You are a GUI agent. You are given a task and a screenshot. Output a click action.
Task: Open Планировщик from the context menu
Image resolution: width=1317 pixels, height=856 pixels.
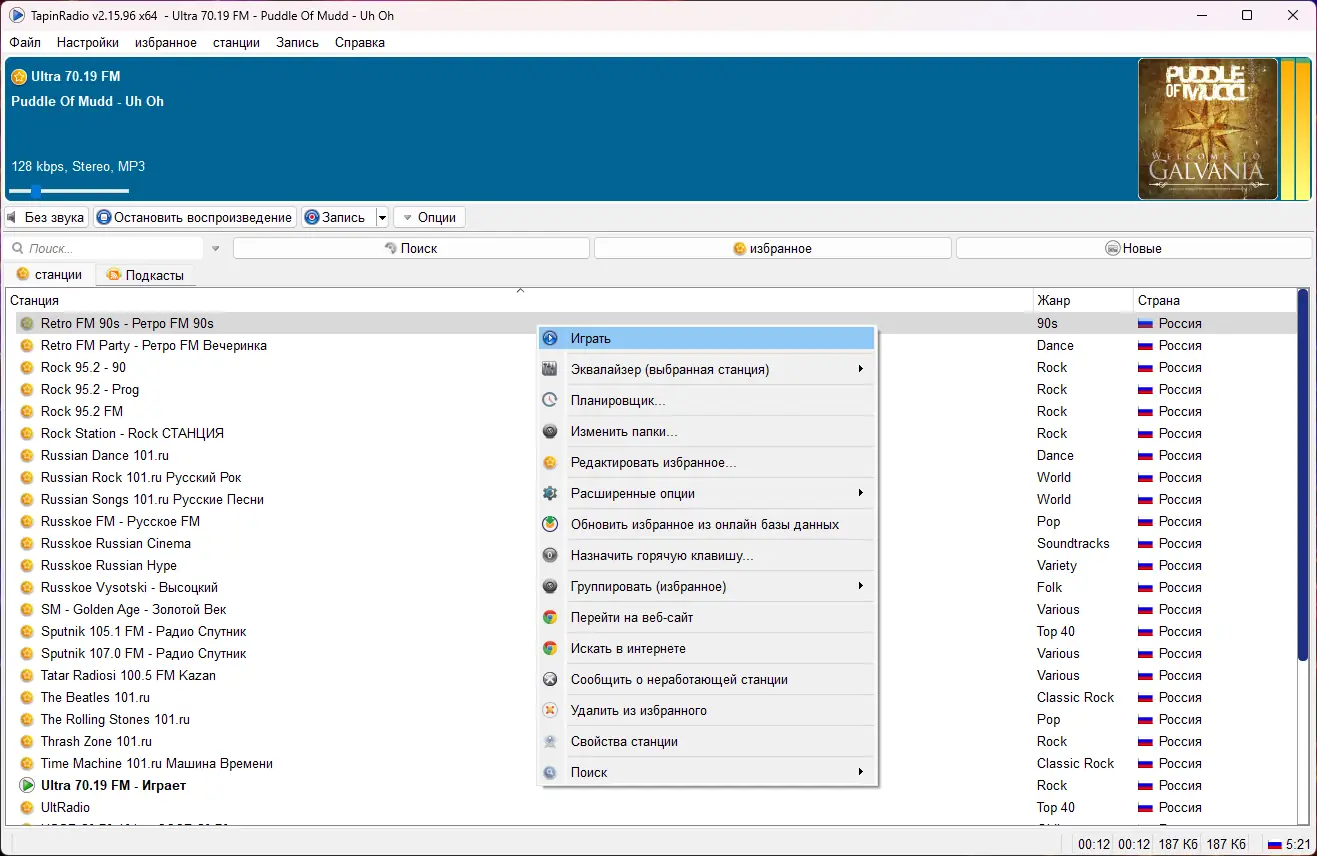707,401
